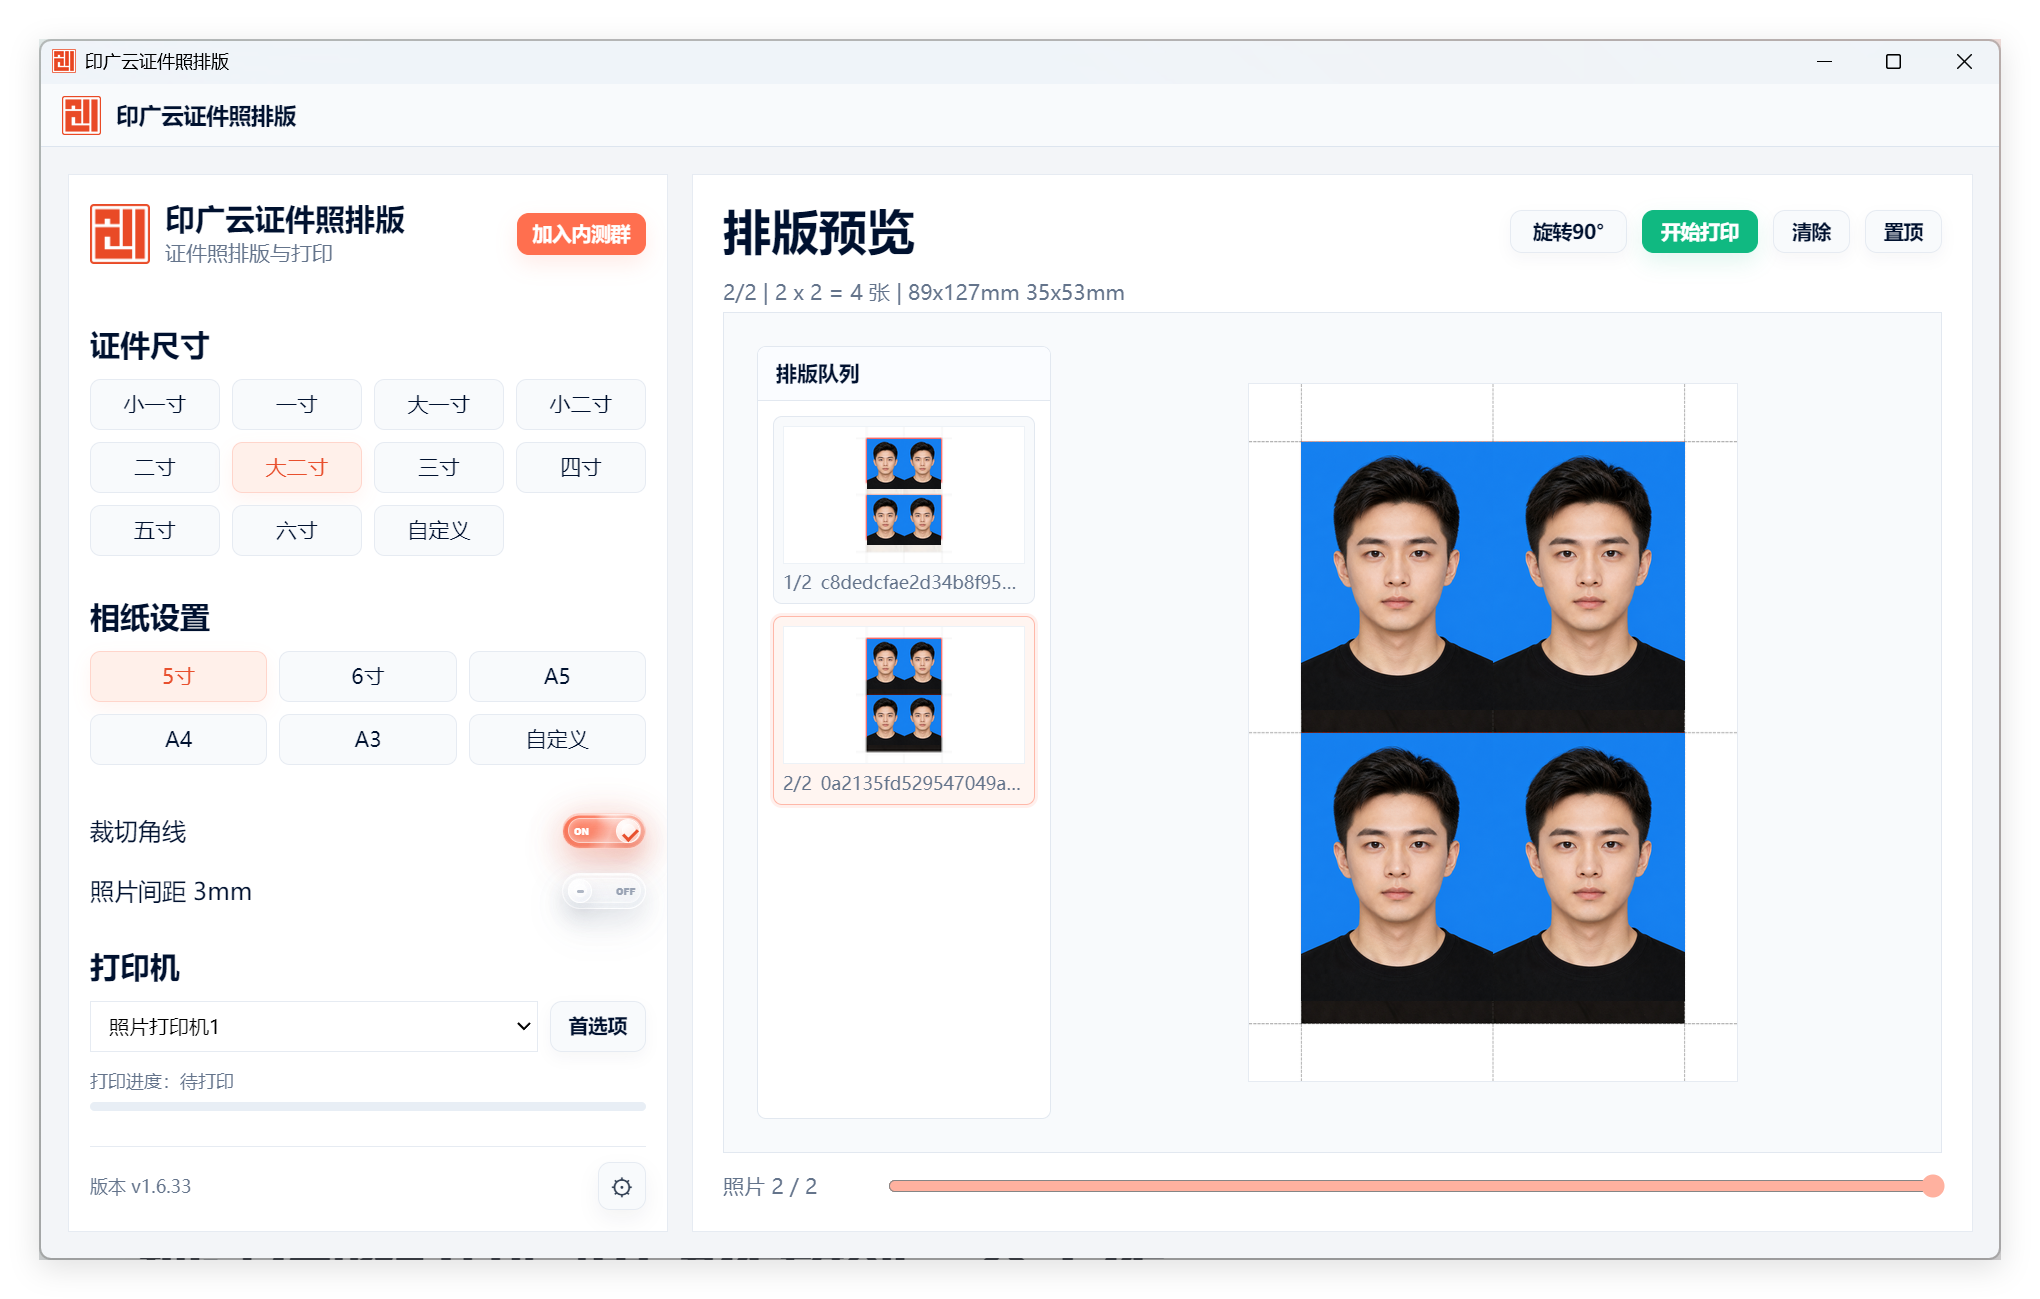Click the 版本 v1.6.33 text

pos(140,1187)
